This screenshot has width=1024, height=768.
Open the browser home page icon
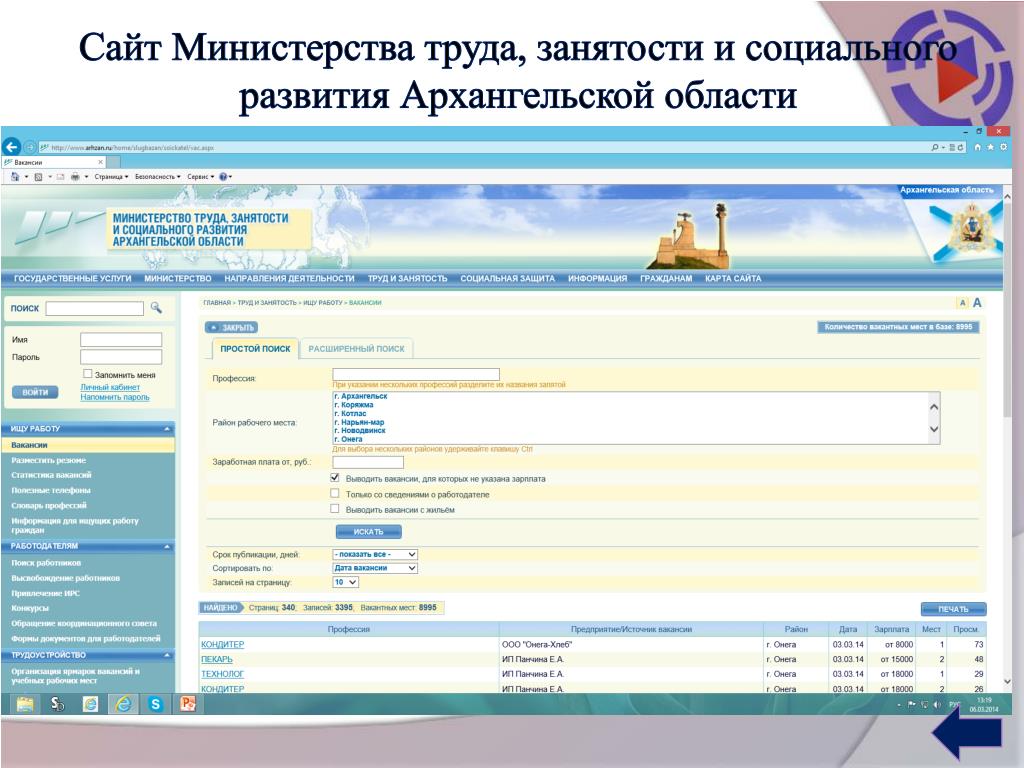[978, 148]
